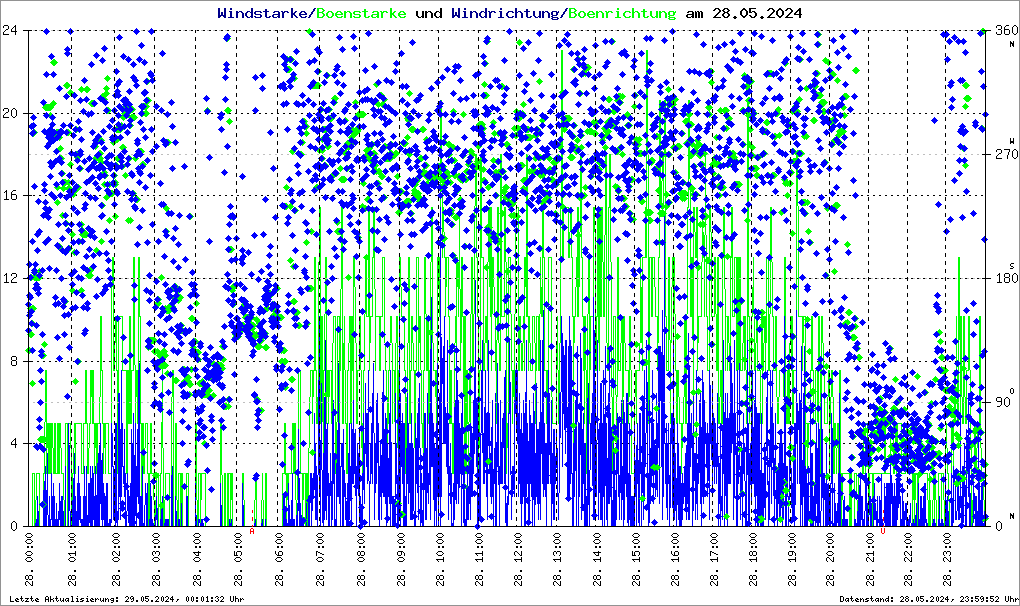Click time axis label '28. 10:00'
This screenshot has width=1020, height=606.
click(x=440, y=559)
